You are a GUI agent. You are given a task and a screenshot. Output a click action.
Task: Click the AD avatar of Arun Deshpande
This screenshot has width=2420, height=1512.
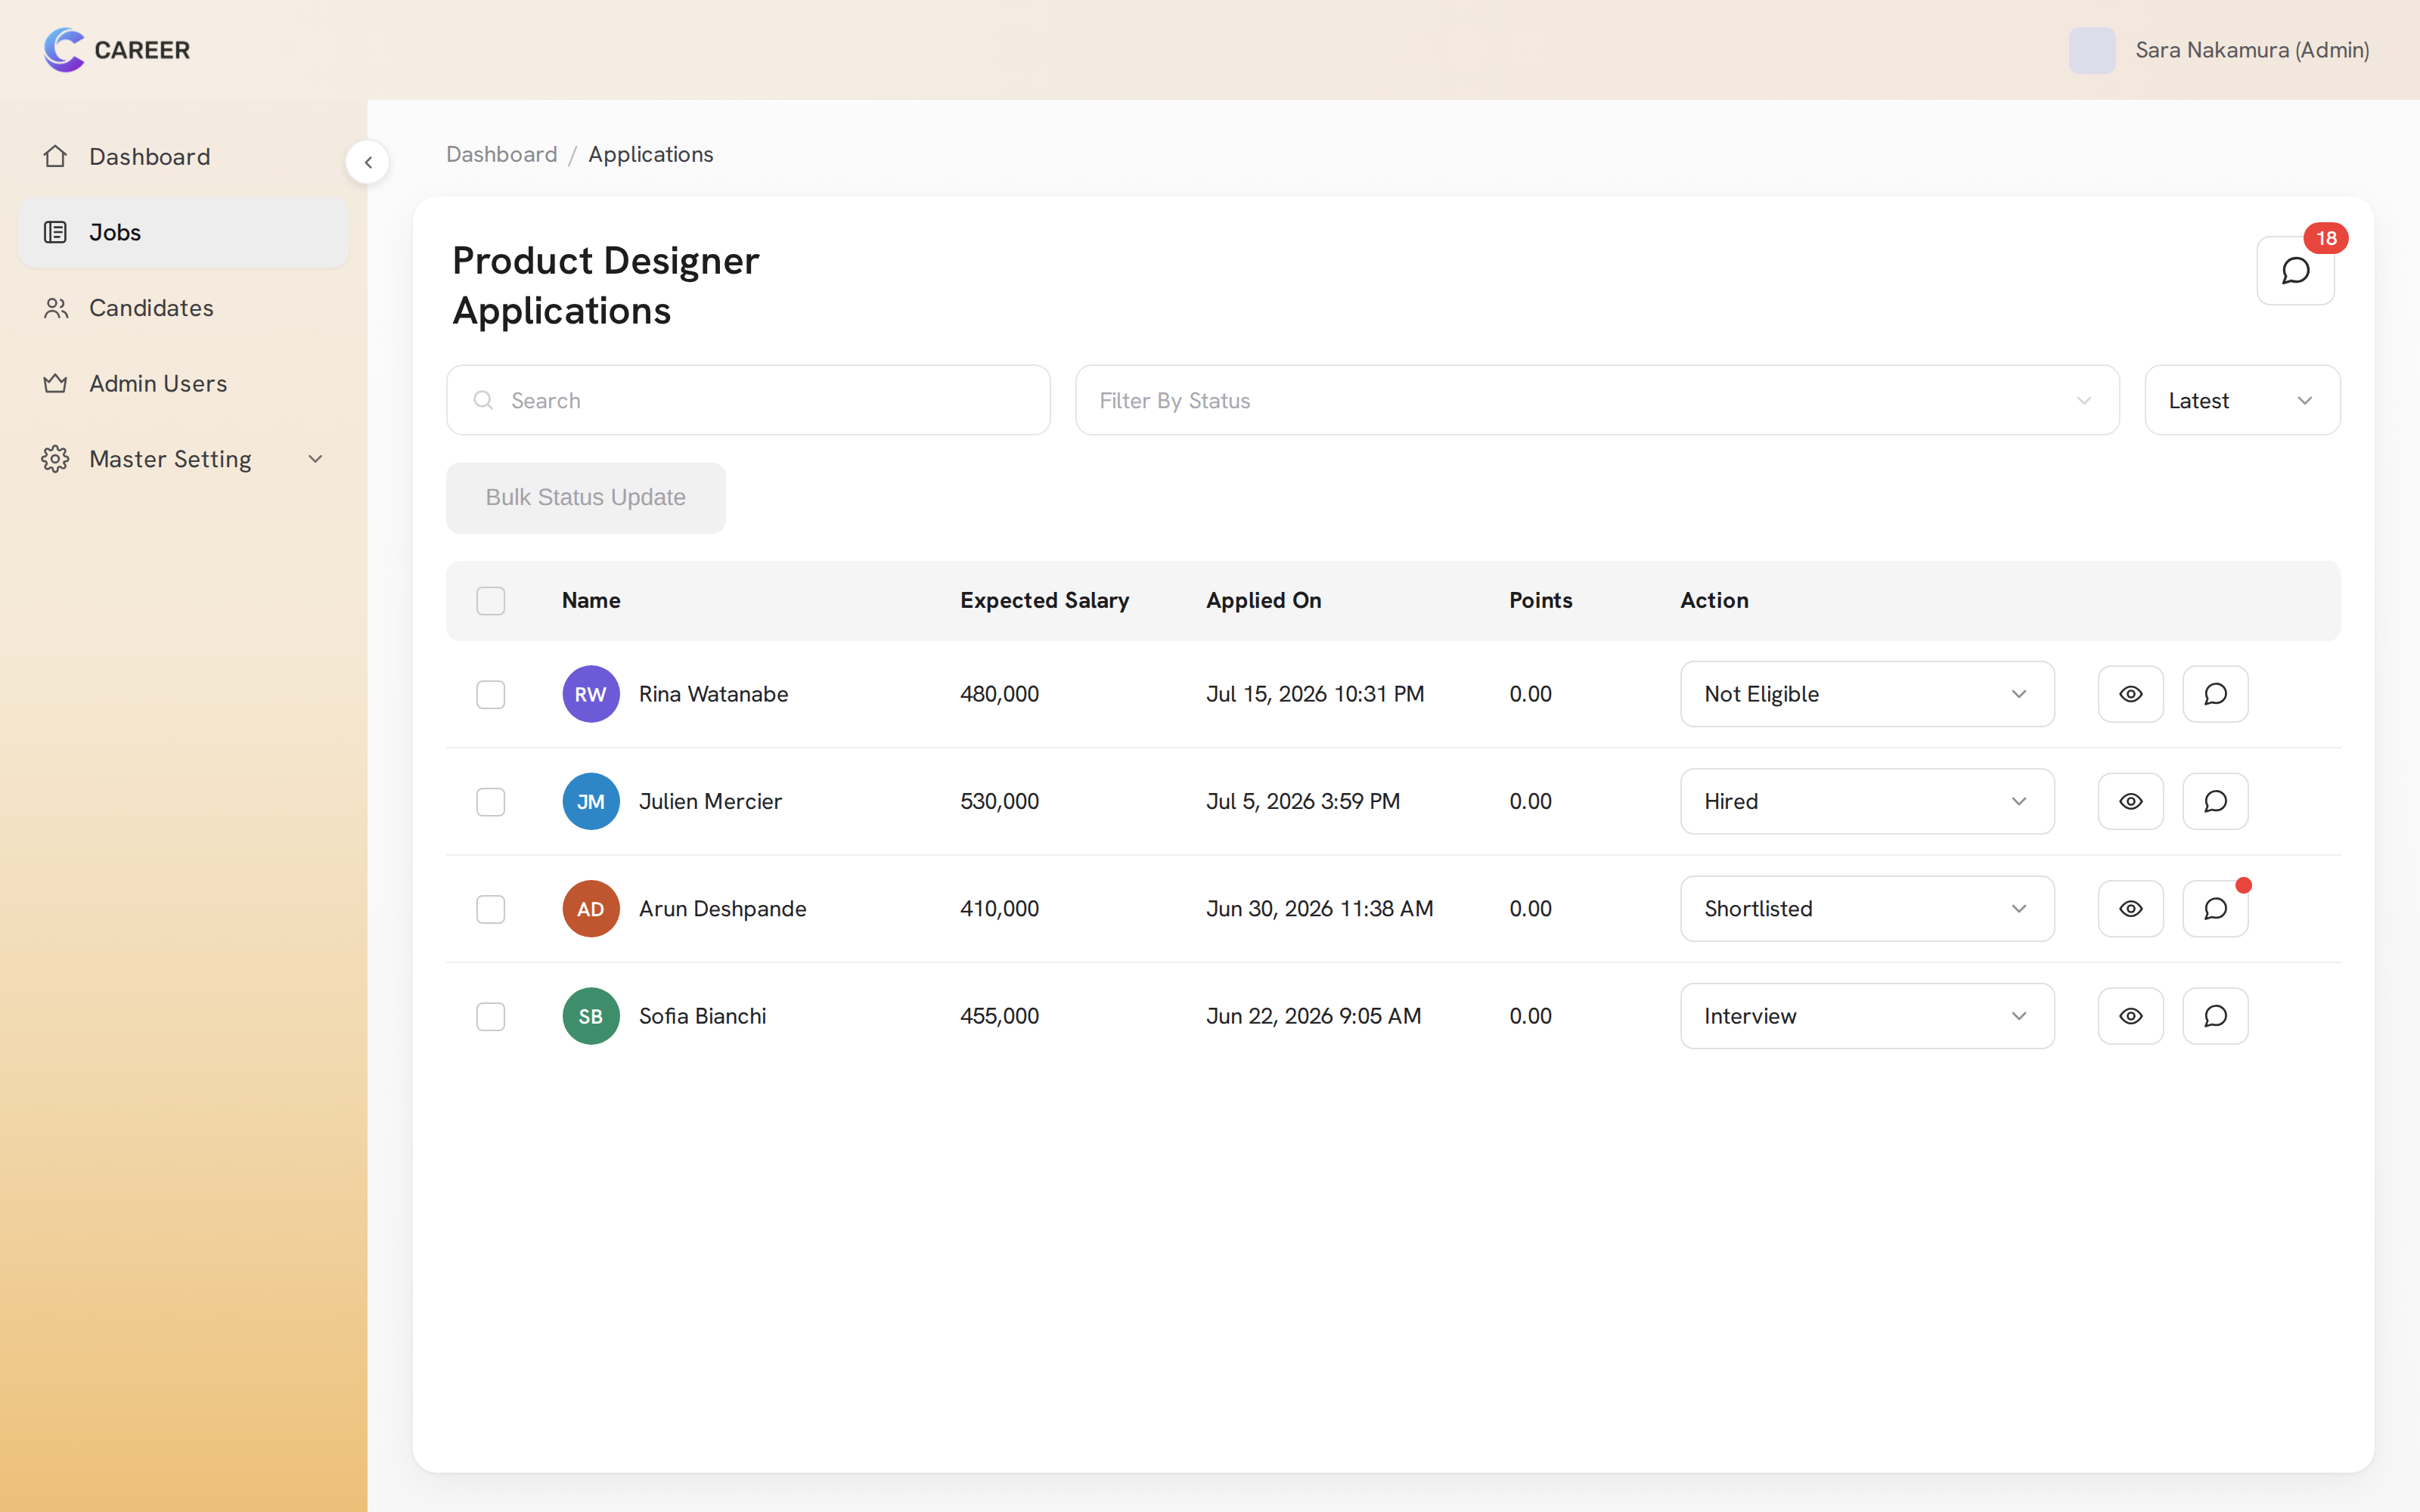(x=591, y=909)
